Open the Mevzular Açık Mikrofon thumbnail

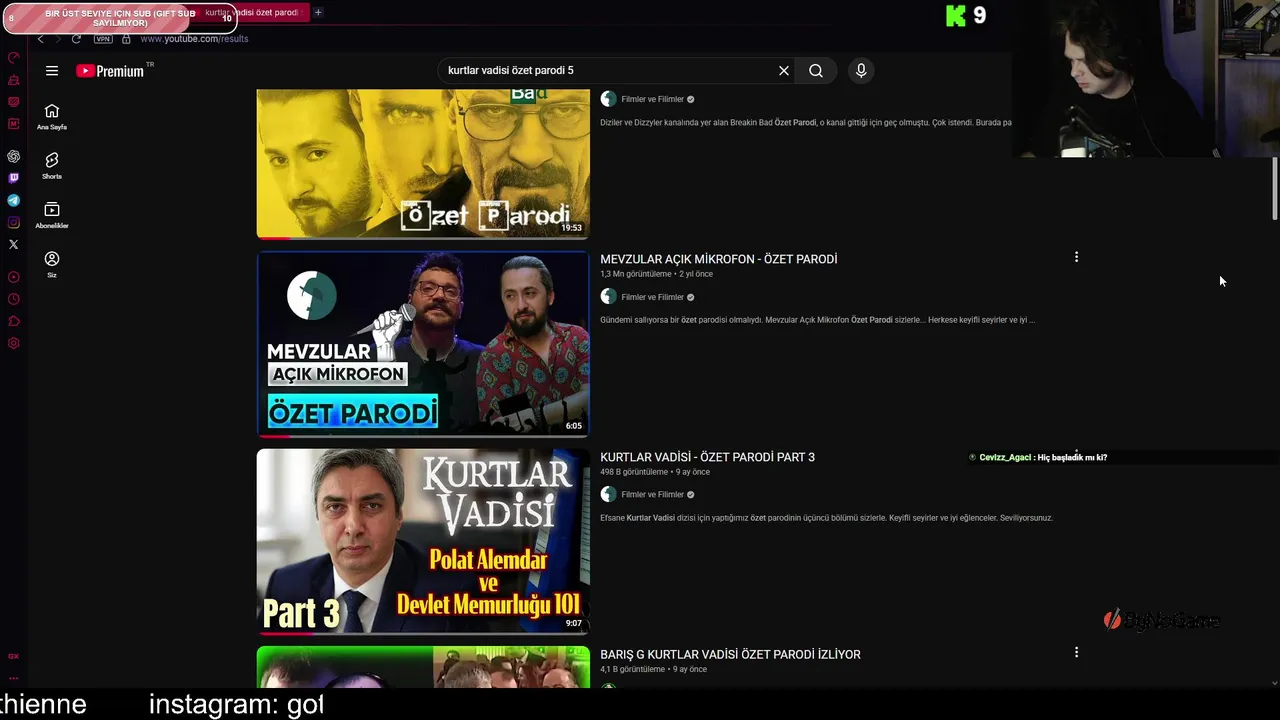tap(423, 344)
